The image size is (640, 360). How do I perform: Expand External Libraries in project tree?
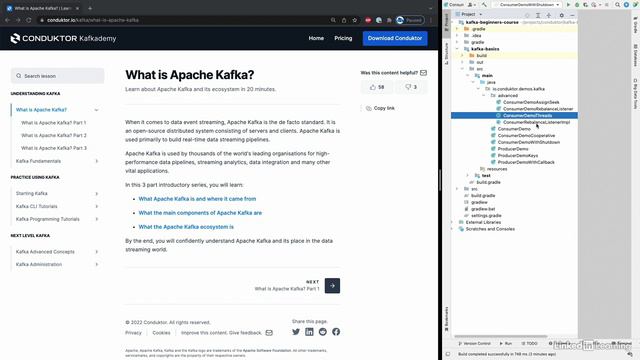(452, 222)
